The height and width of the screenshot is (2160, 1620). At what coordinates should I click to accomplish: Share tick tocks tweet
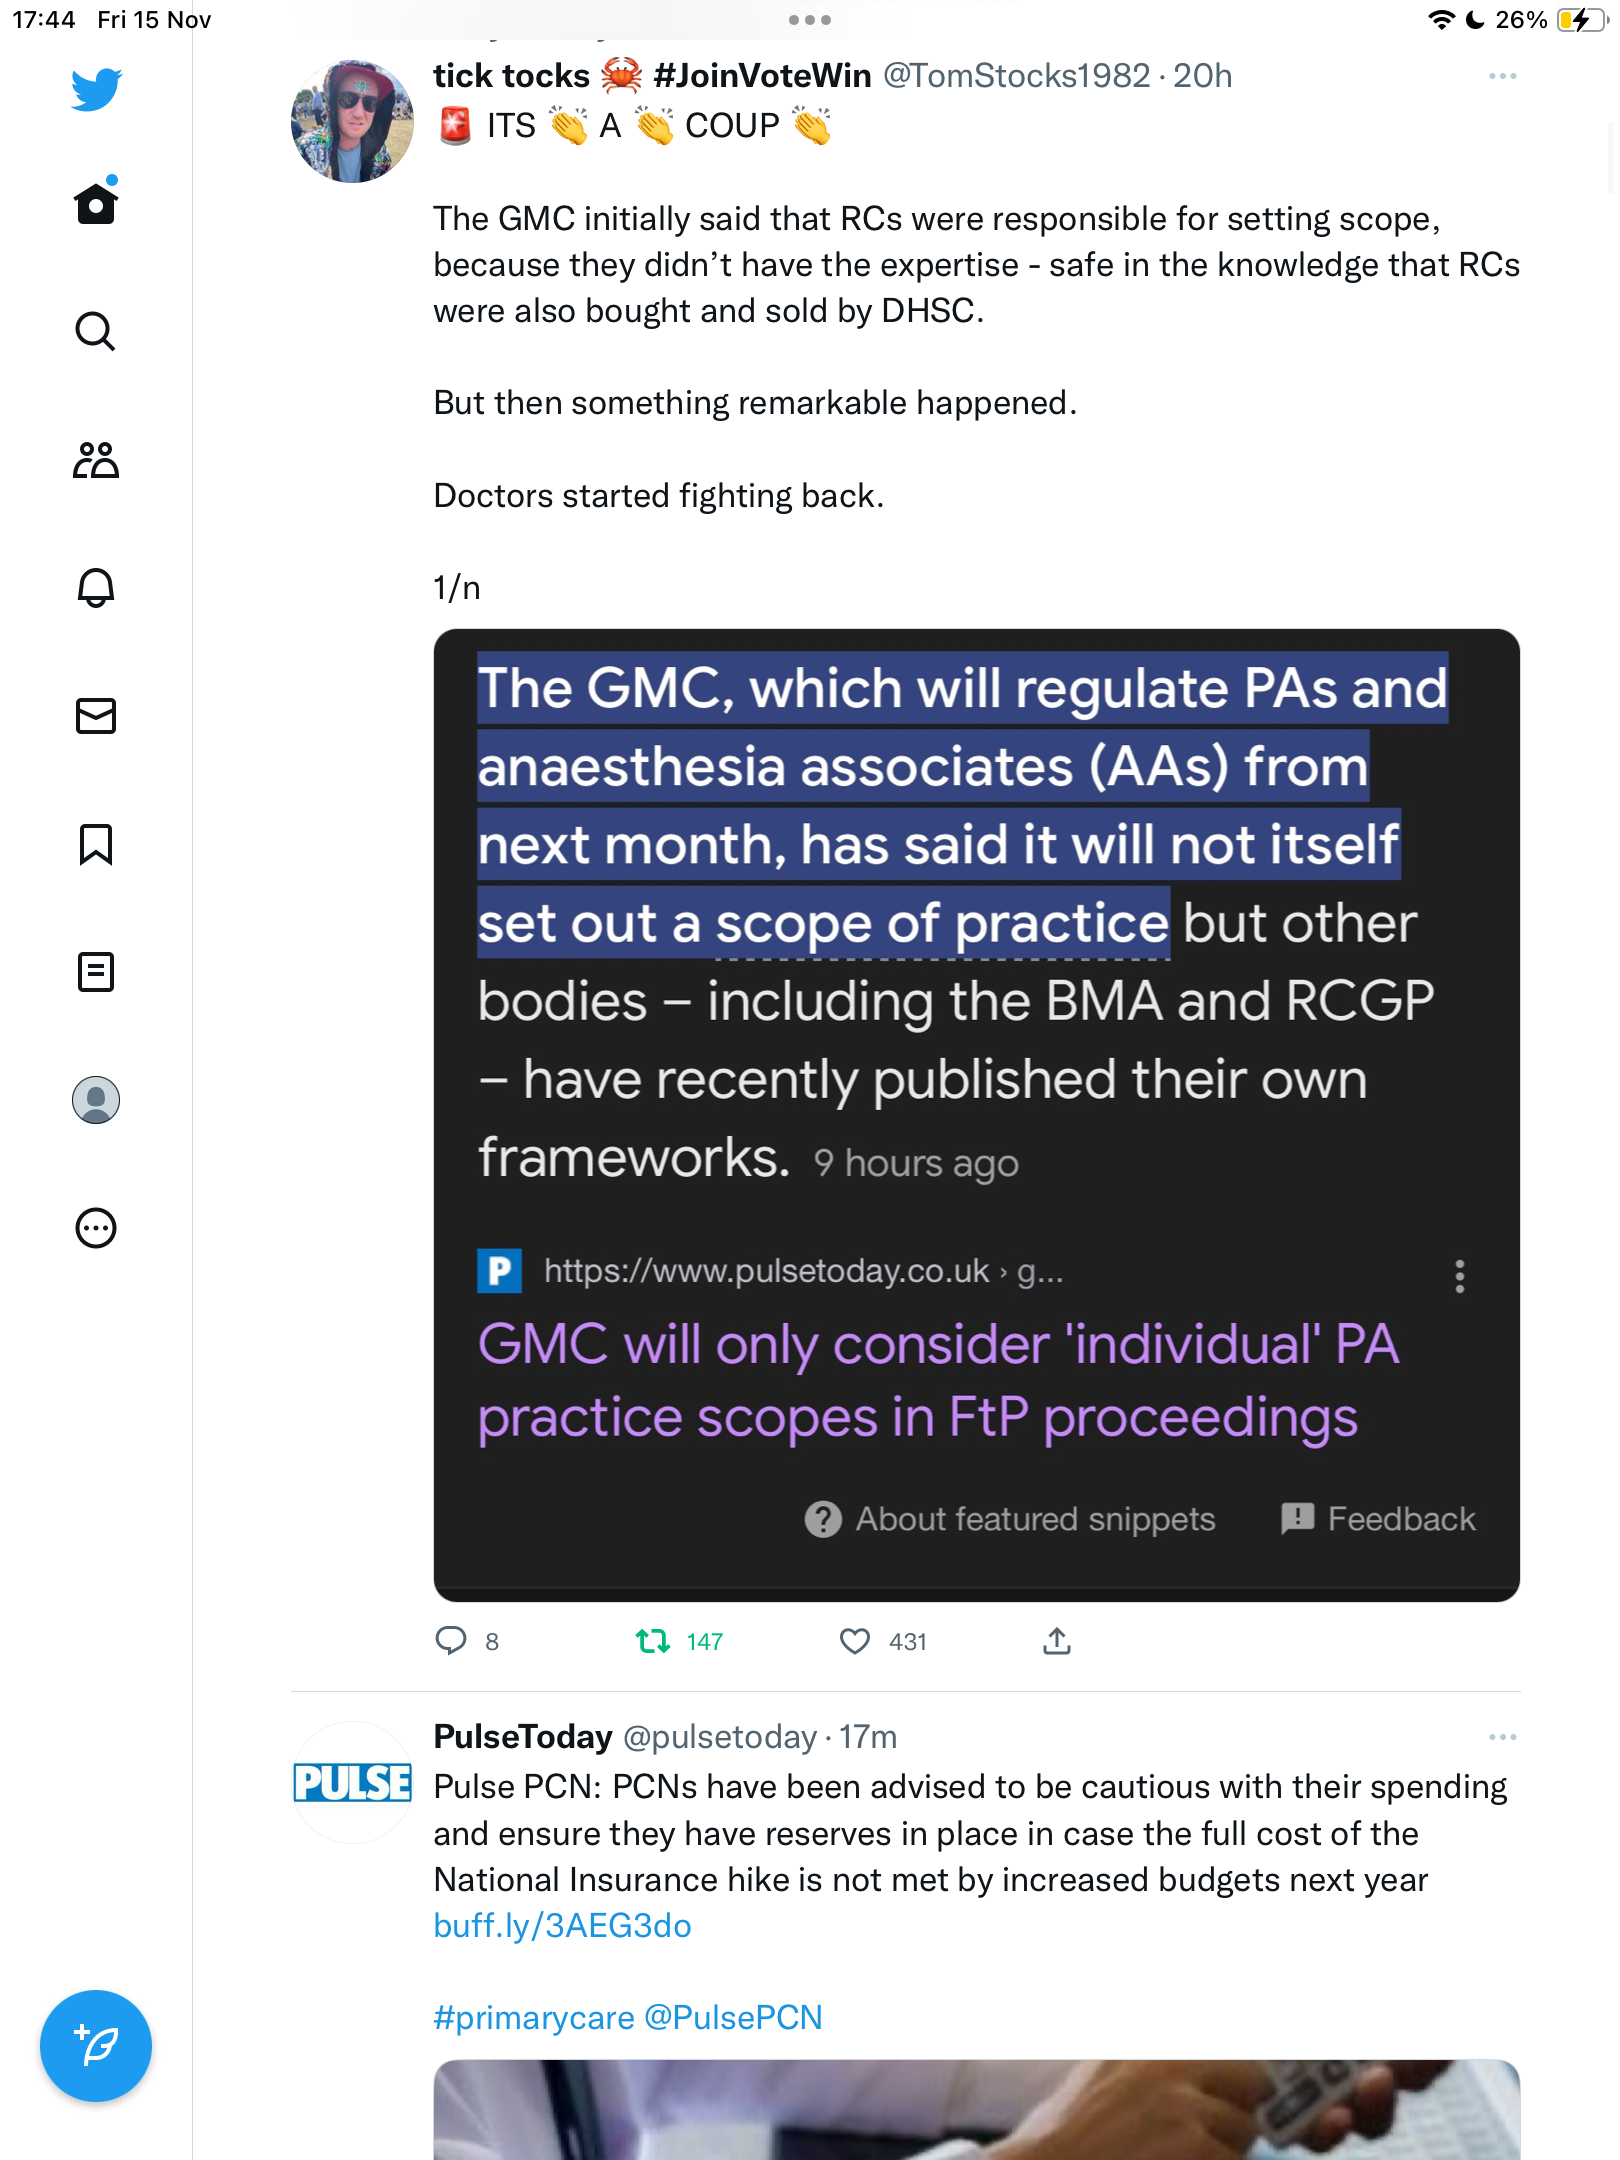1057,1641
